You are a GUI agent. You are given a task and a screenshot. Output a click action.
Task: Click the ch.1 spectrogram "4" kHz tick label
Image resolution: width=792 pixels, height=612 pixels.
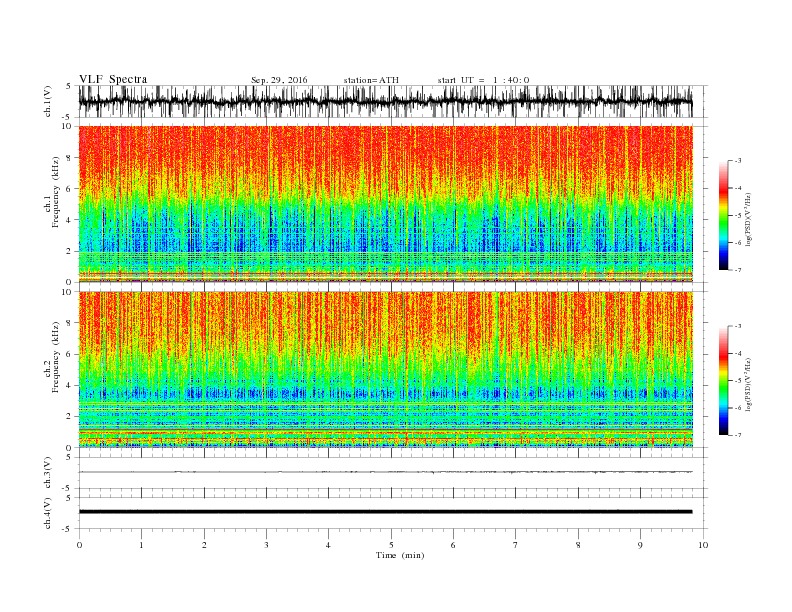coord(69,220)
